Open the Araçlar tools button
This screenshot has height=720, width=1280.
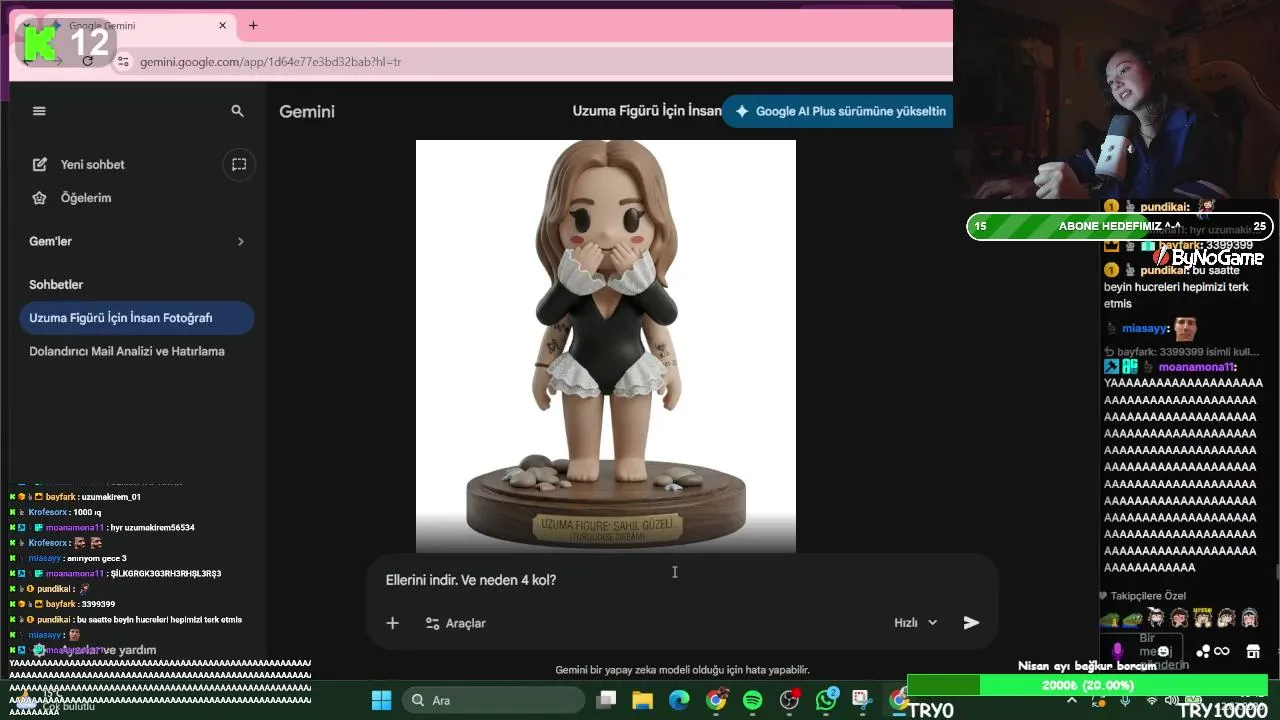click(456, 623)
